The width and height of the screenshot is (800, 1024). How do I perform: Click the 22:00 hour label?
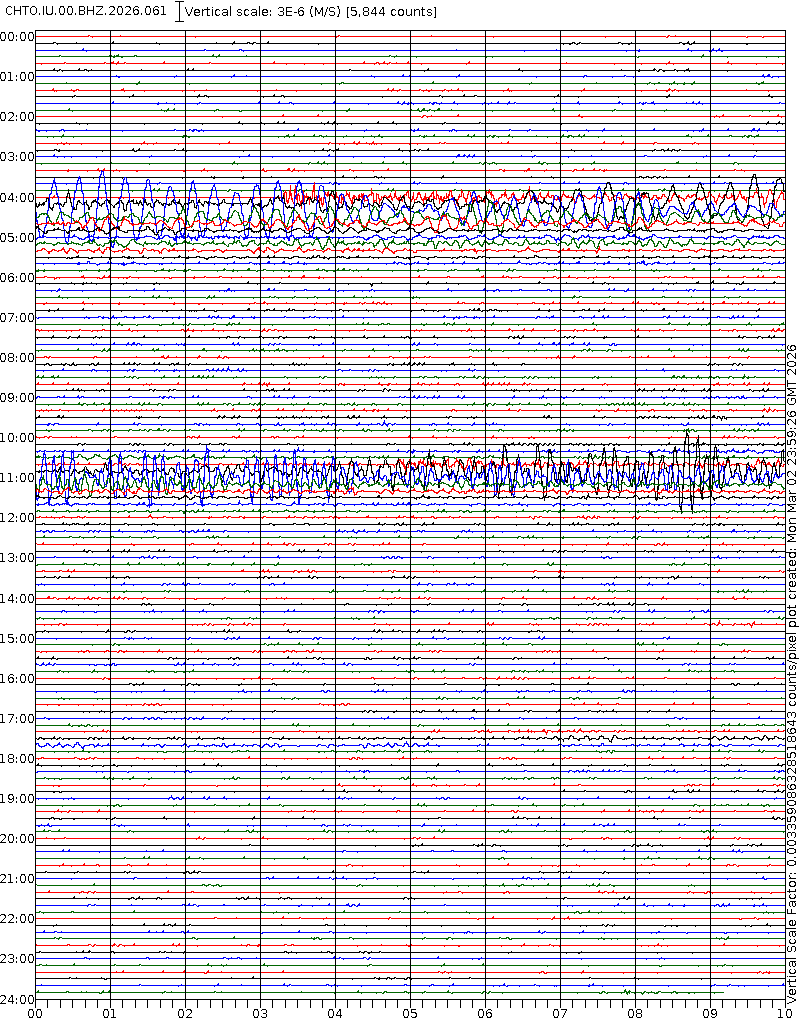pos(17,919)
